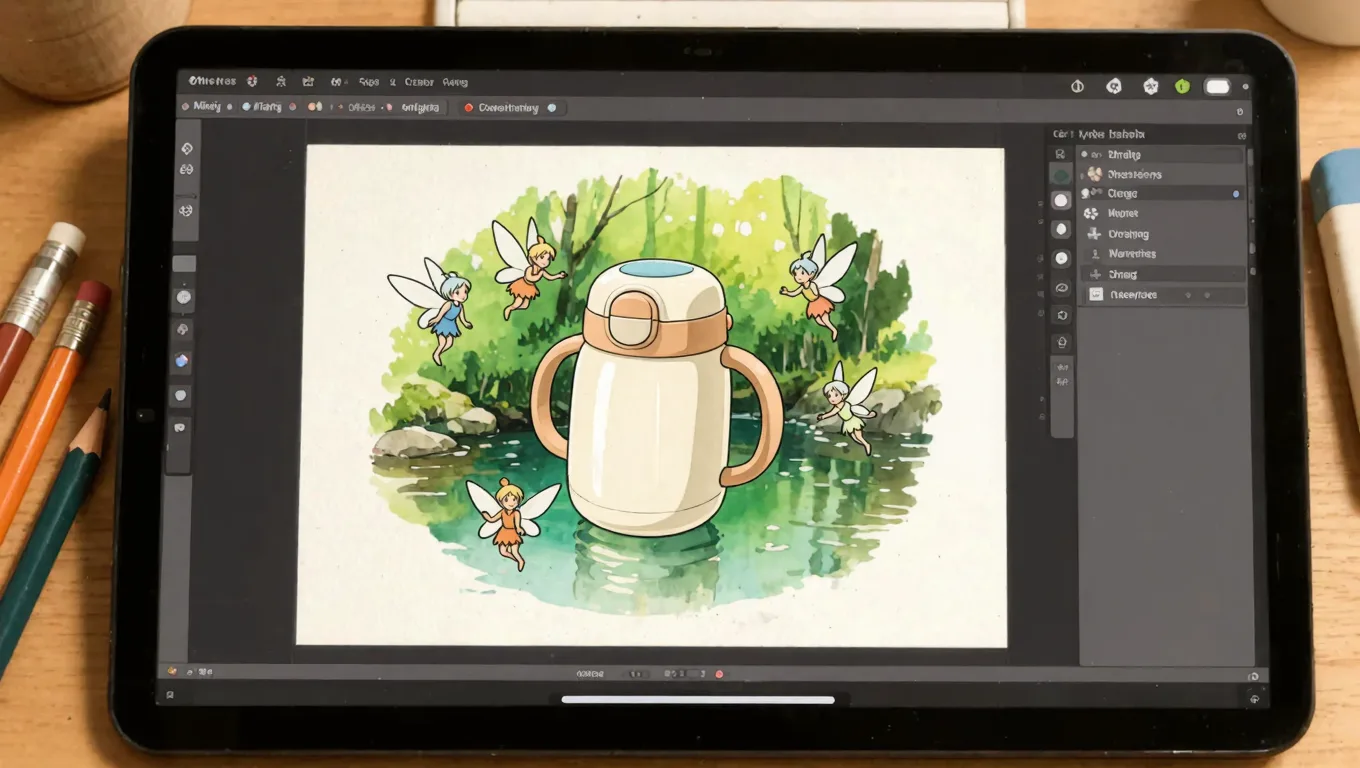
Task: Toggle the blue dot on the highlighted layer row
Action: pyautogui.click(x=1236, y=194)
